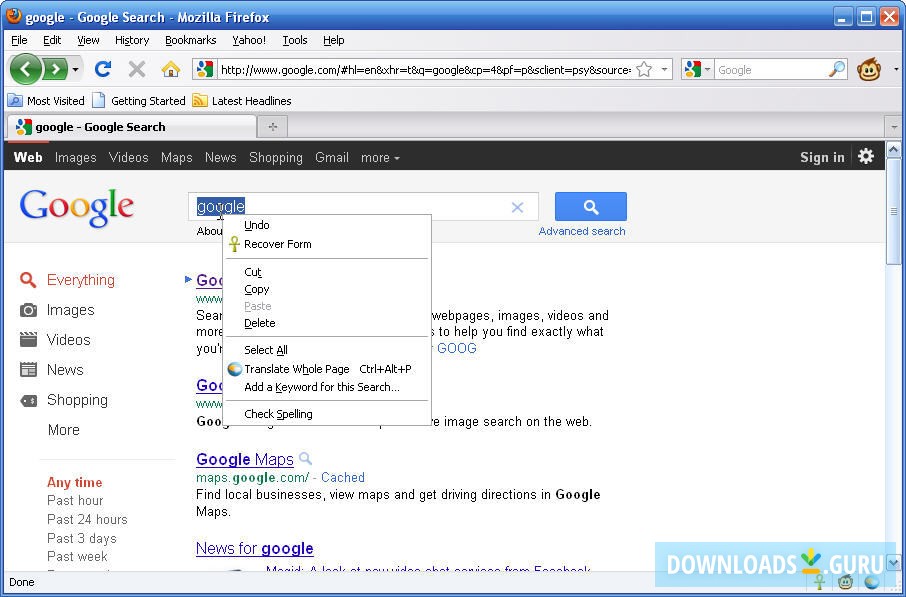This screenshot has height=597, width=906.
Task: Click into the Firefox Google search field
Action: tap(770, 70)
